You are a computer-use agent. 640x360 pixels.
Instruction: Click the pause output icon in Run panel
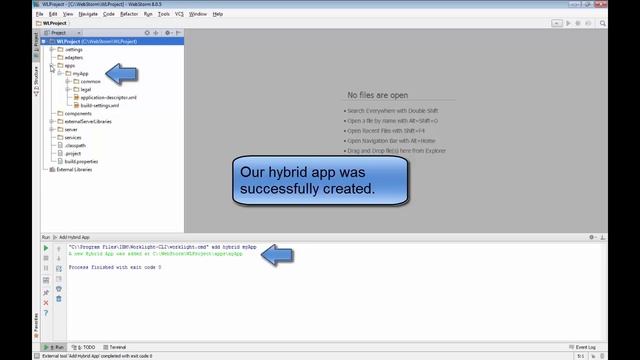click(46, 268)
